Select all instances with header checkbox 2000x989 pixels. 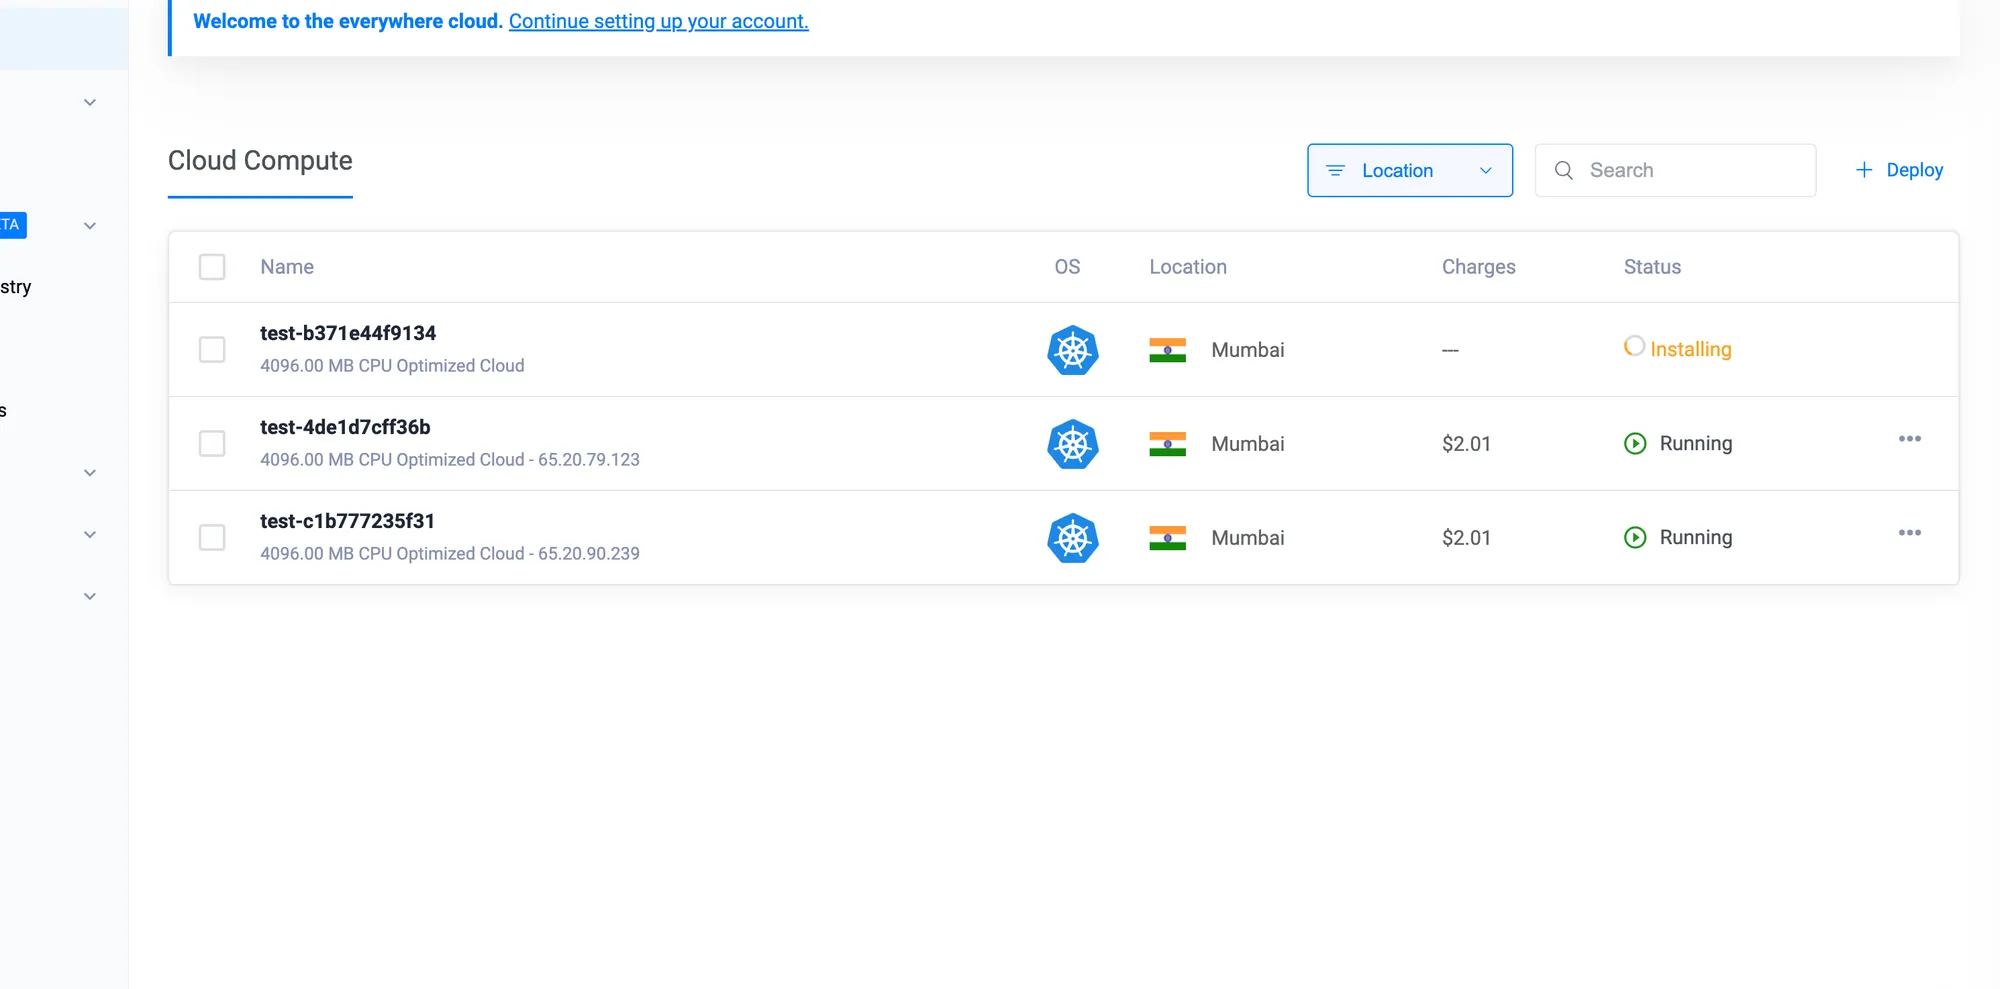212,267
